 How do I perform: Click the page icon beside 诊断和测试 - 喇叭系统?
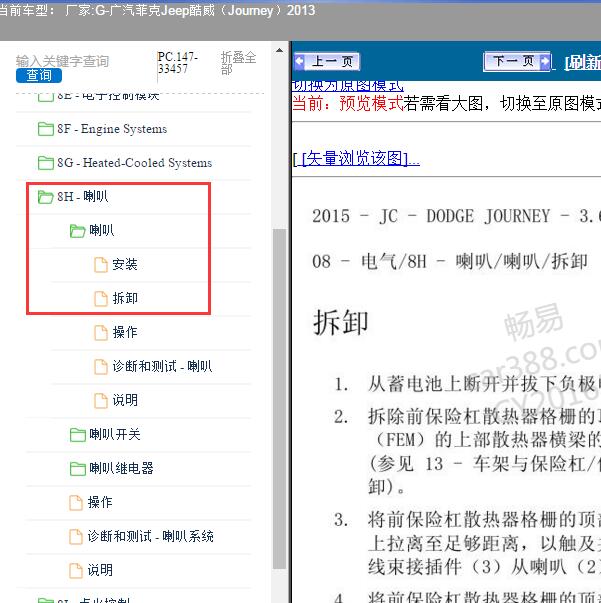pos(76,536)
